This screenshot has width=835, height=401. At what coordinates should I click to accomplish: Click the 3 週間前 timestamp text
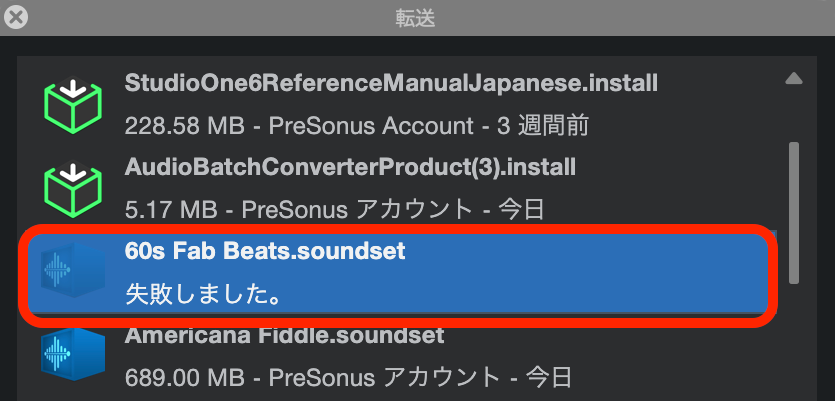(547, 127)
